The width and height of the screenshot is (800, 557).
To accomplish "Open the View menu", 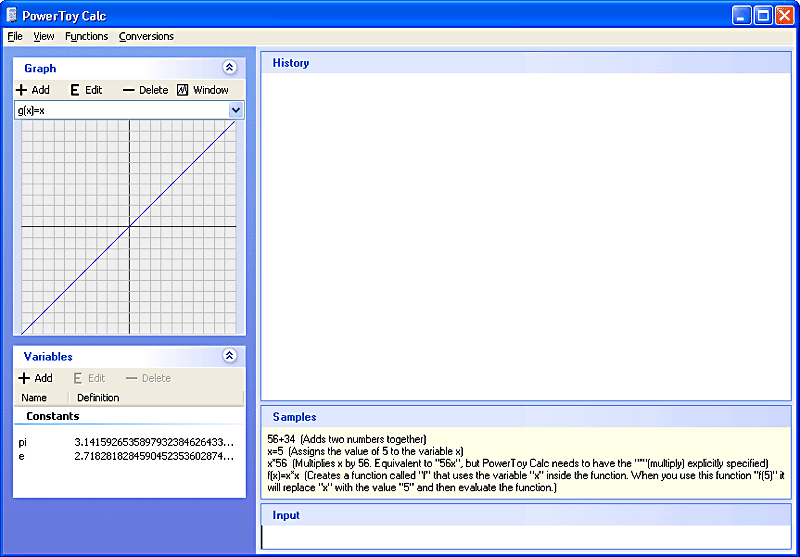I will pos(44,37).
